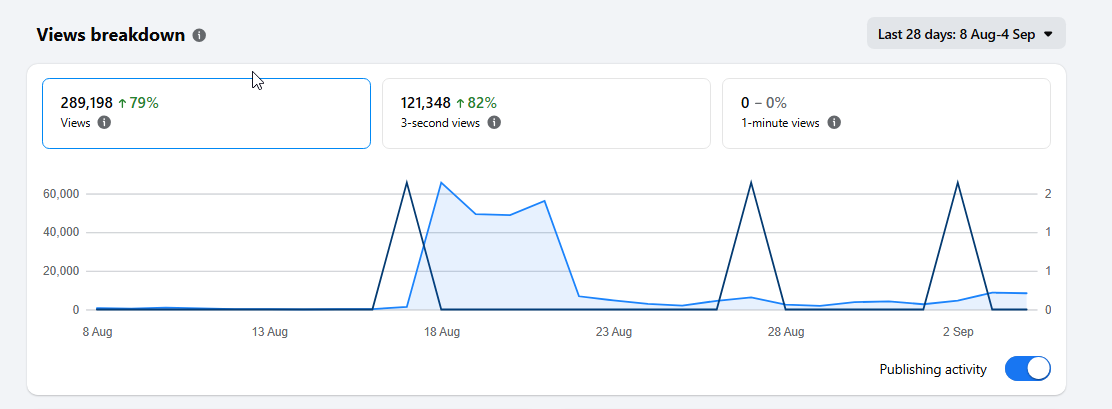Click the publishing activity spike near 2 Sep

[958, 183]
